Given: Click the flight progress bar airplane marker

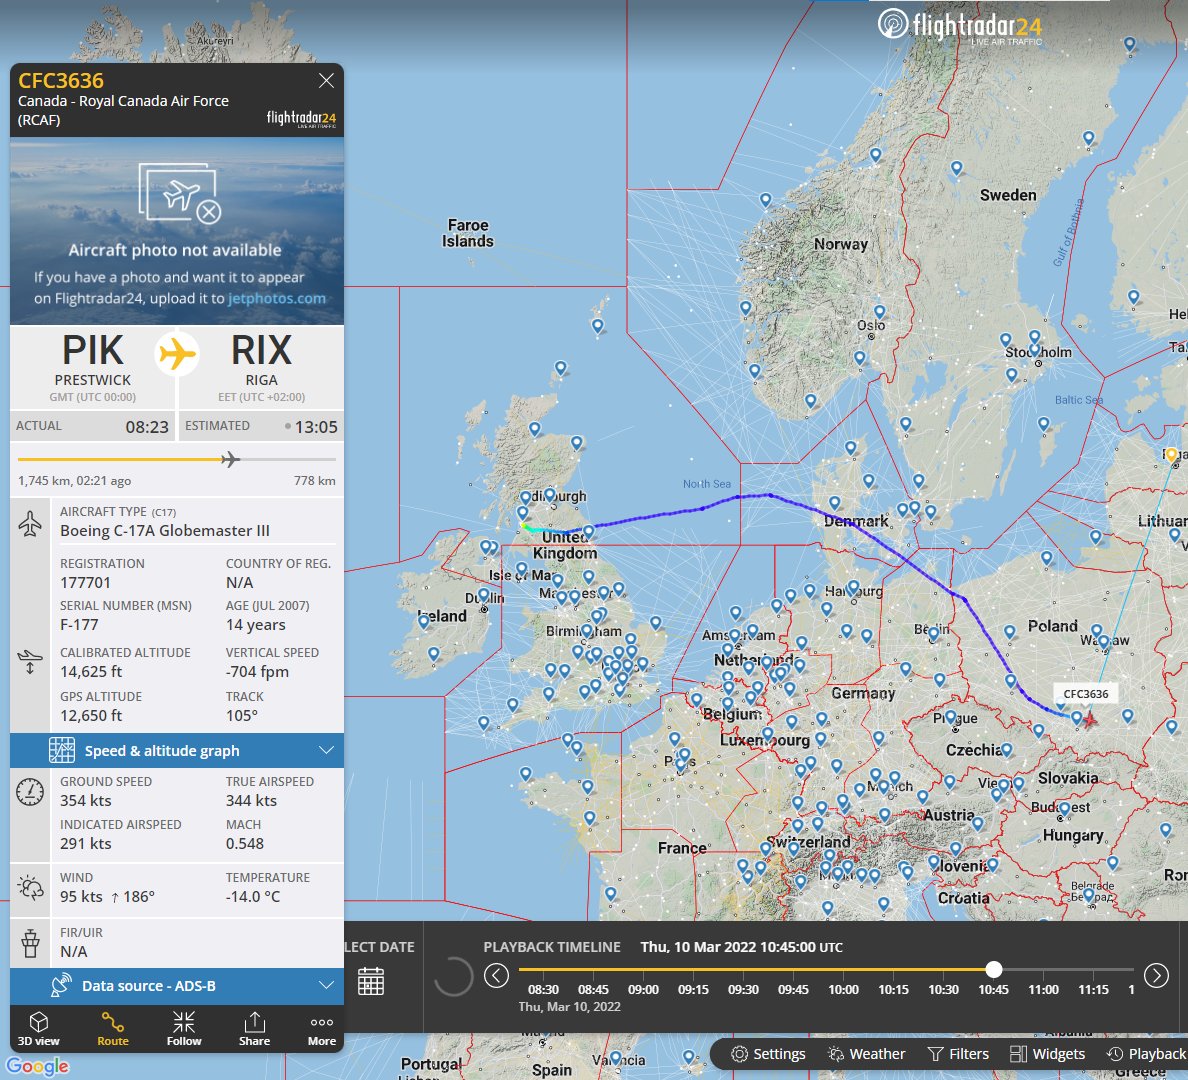Looking at the screenshot, I should coord(230,459).
